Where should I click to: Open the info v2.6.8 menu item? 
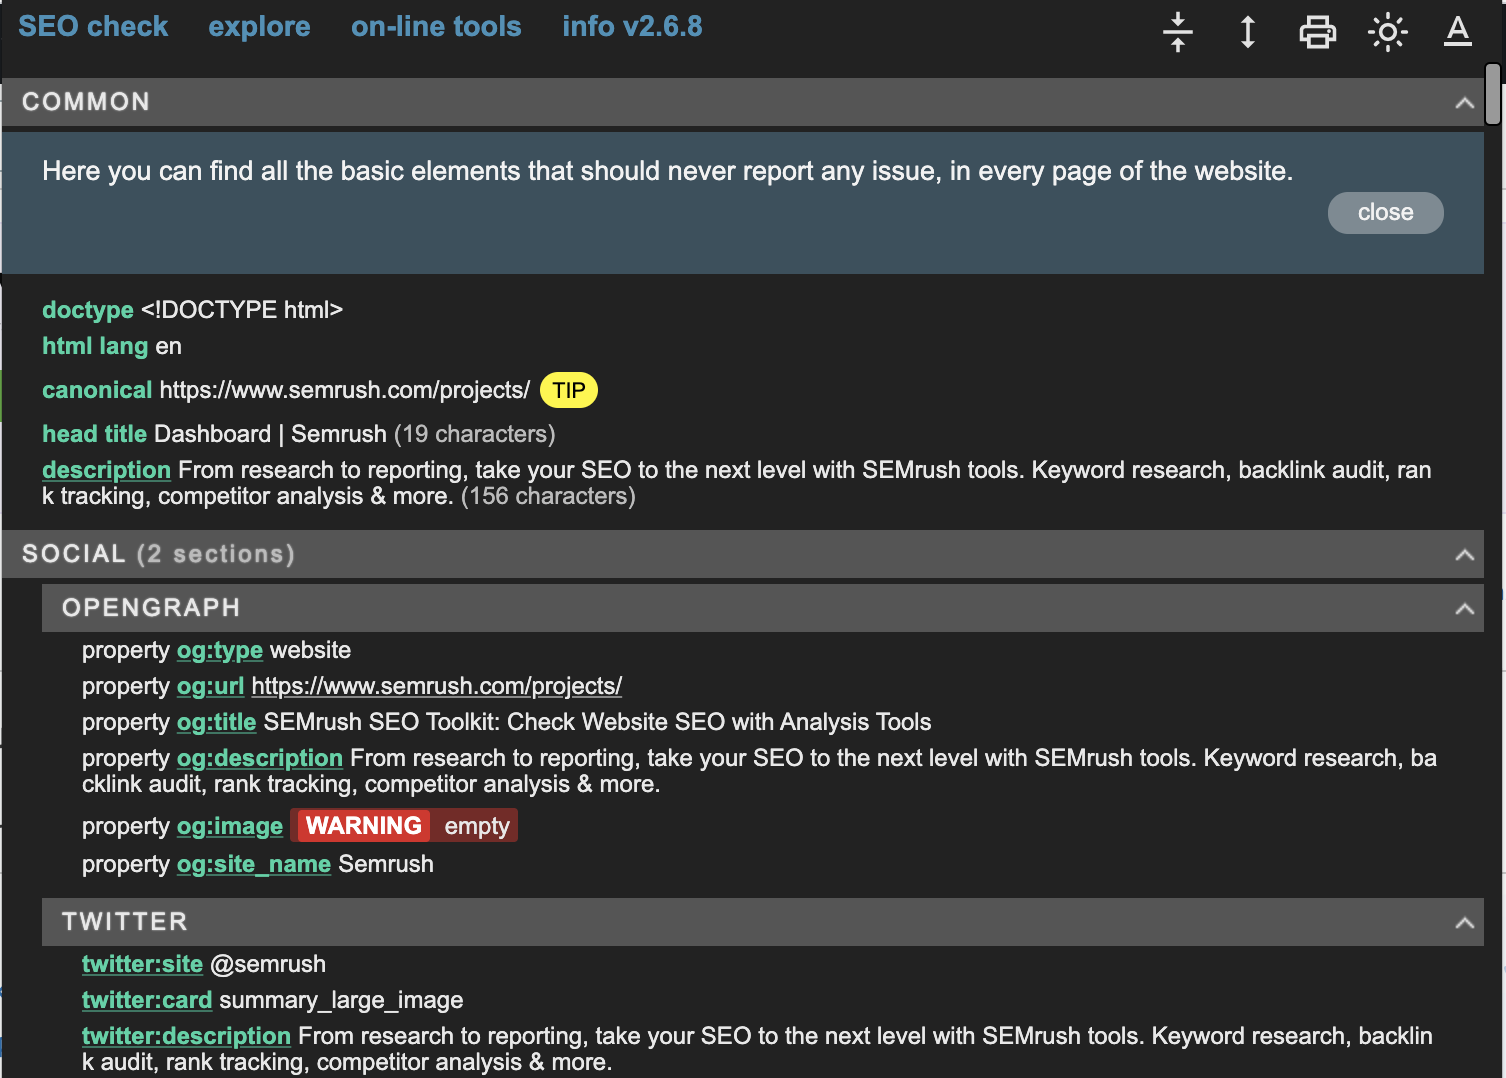click(x=632, y=26)
